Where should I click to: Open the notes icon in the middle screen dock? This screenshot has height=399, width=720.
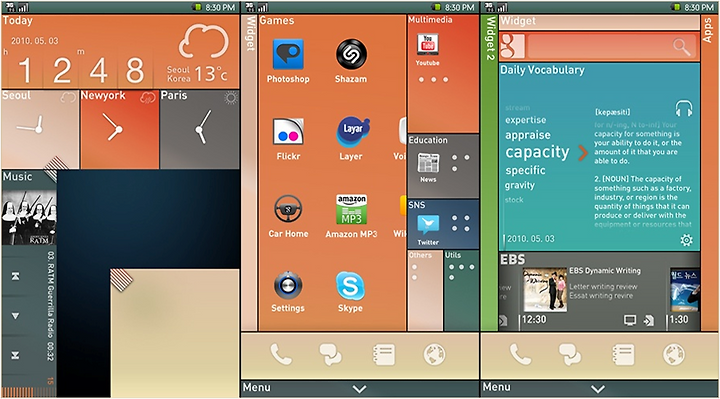coord(384,354)
